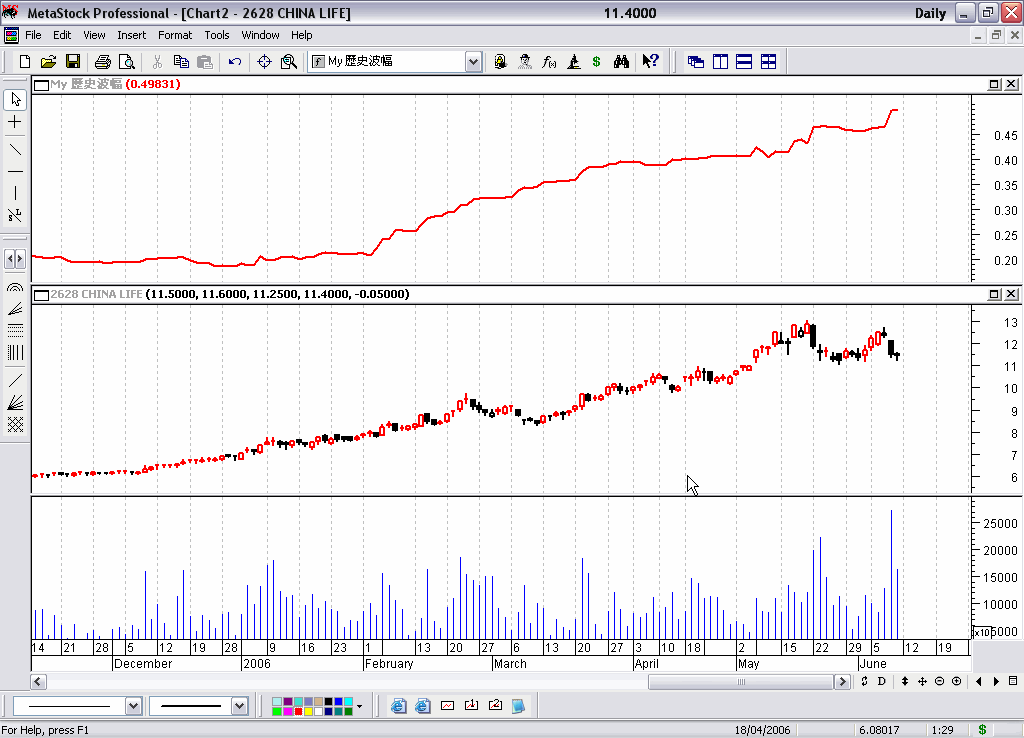Activate the What's This help pointer icon
This screenshot has height=738, width=1024.
pos(650,61)
